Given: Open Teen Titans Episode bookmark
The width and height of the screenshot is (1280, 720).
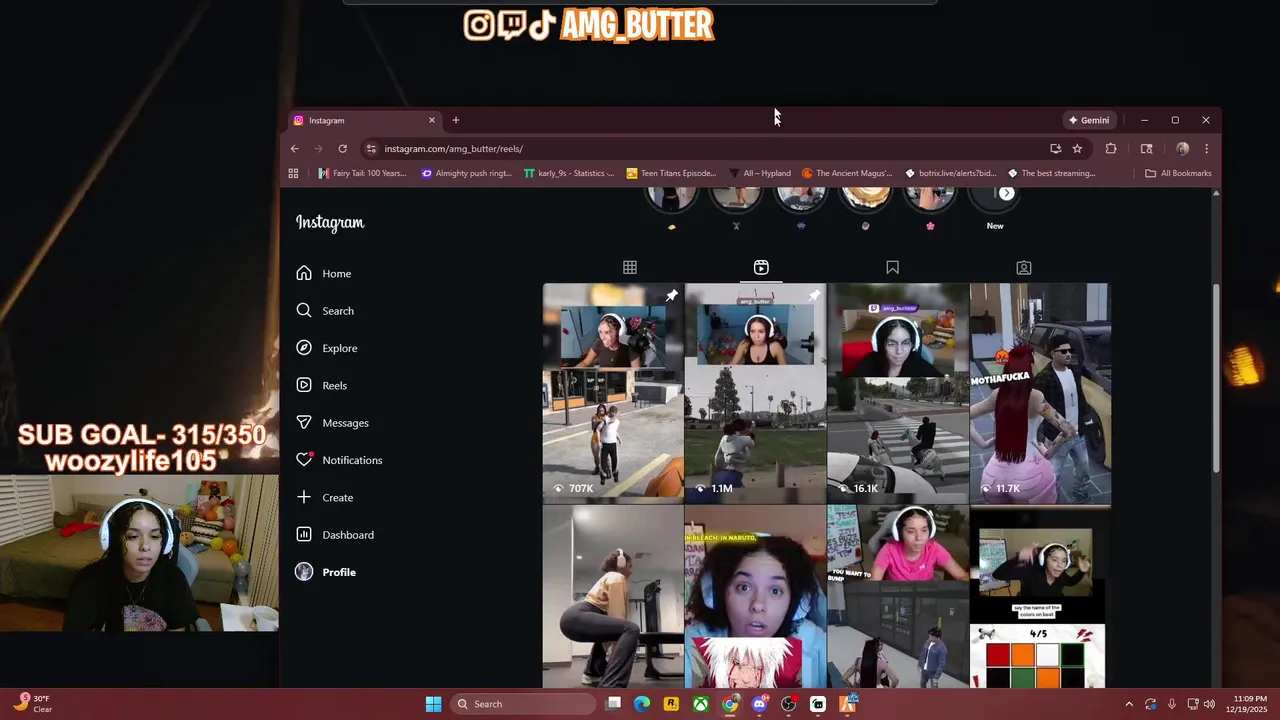Looking at the screenshot, I should (x=671, y=173).
